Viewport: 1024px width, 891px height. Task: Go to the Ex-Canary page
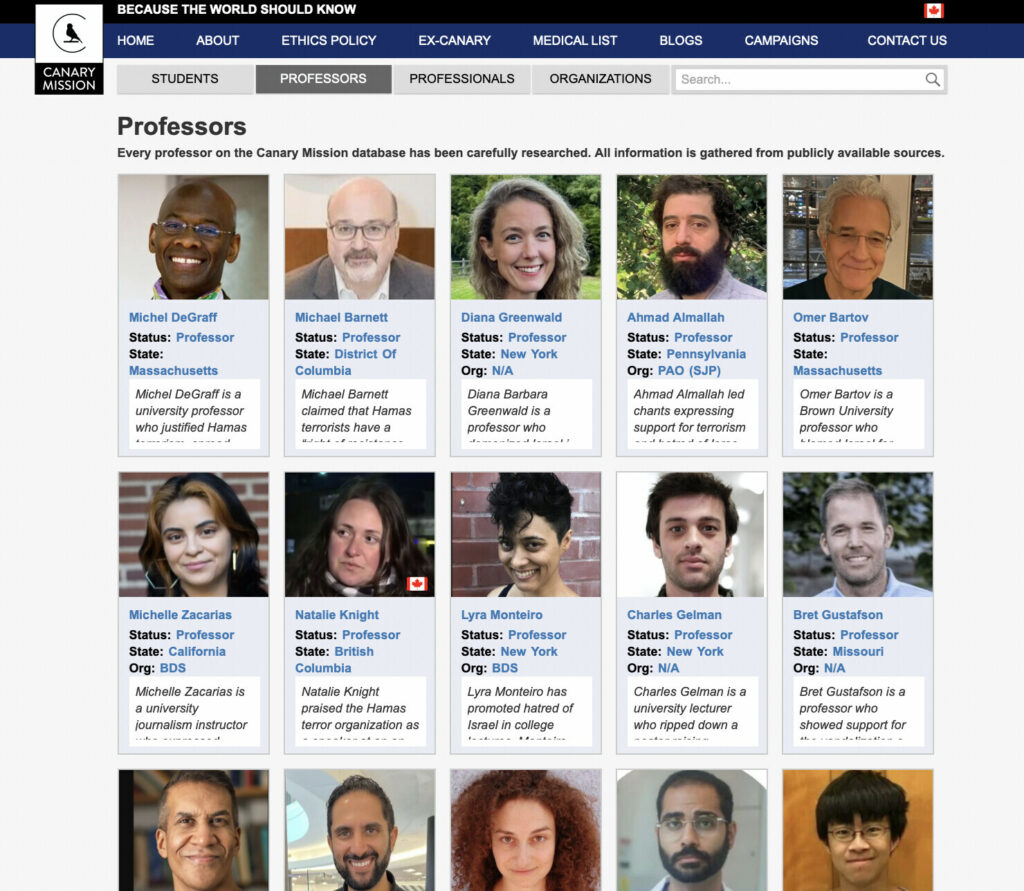tap(454, 40)
